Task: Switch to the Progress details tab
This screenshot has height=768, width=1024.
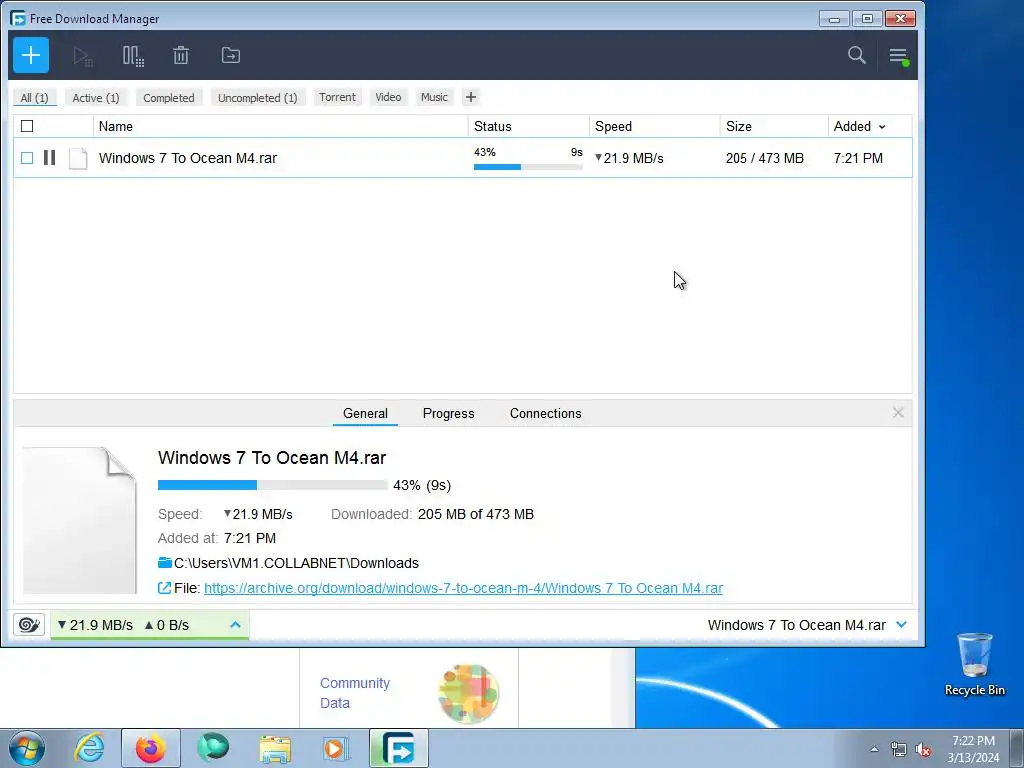Action: (449, 413)
